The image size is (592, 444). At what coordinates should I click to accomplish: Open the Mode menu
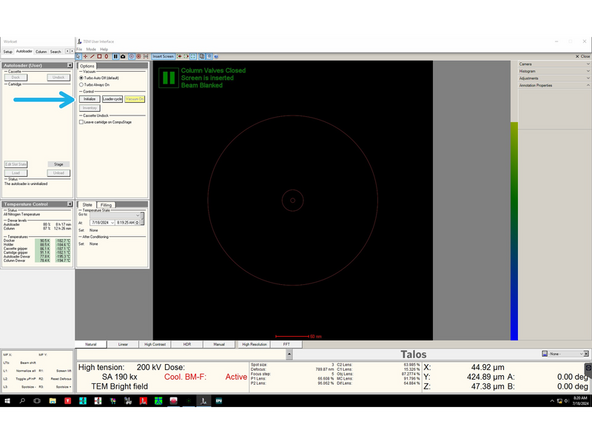tap(91, 49)
